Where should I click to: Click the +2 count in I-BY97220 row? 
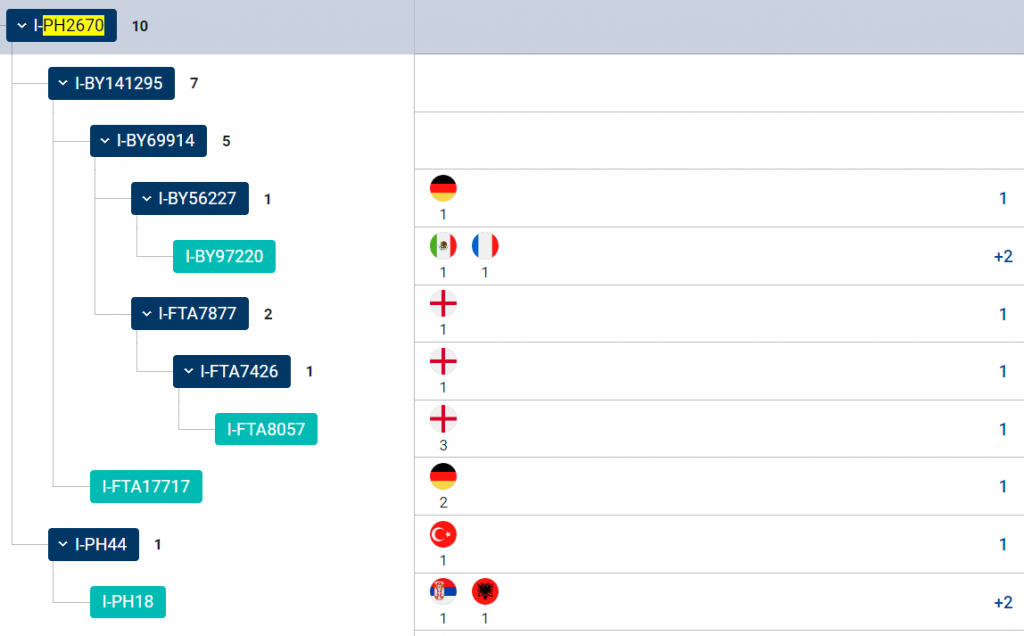[1003, 257]
